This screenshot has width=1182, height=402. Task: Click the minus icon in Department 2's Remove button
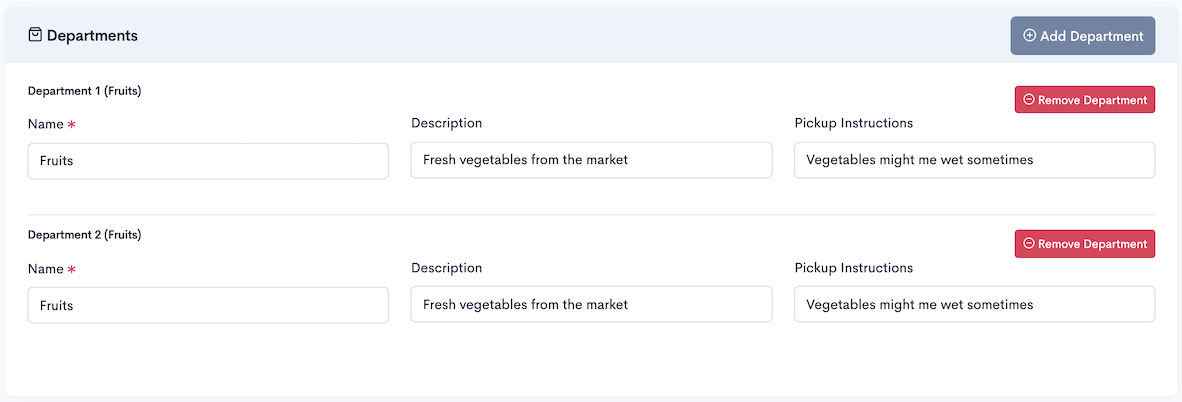coord(1029,244)
